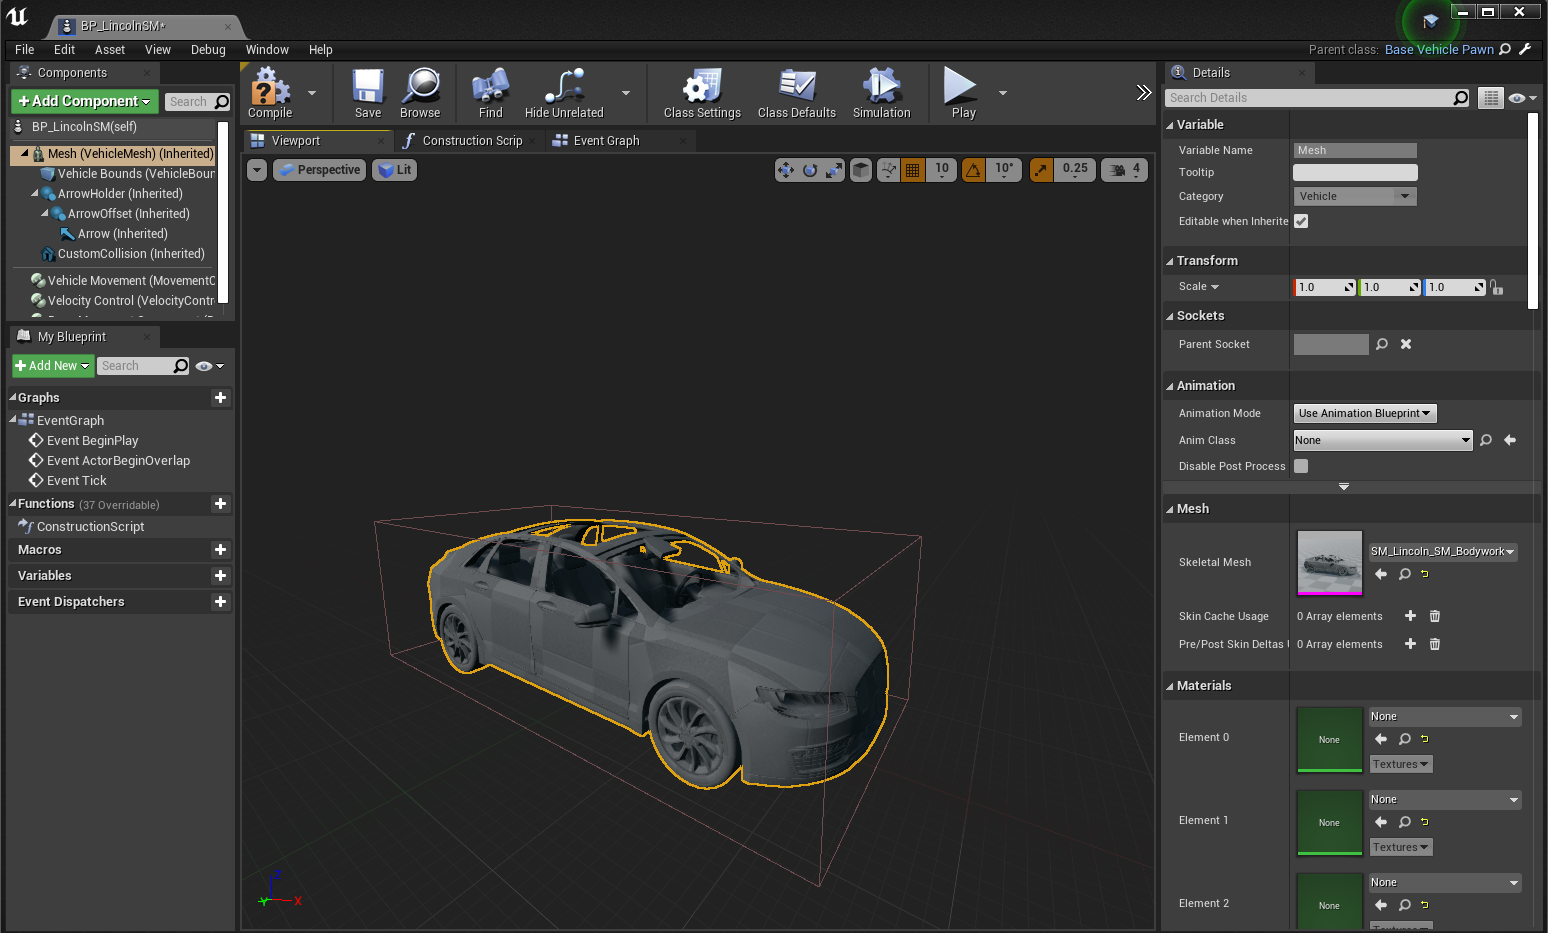Open the Anim Class dropdown
The width and height of the screenshot is (1548, 933).
click(x=1382, y=440)
